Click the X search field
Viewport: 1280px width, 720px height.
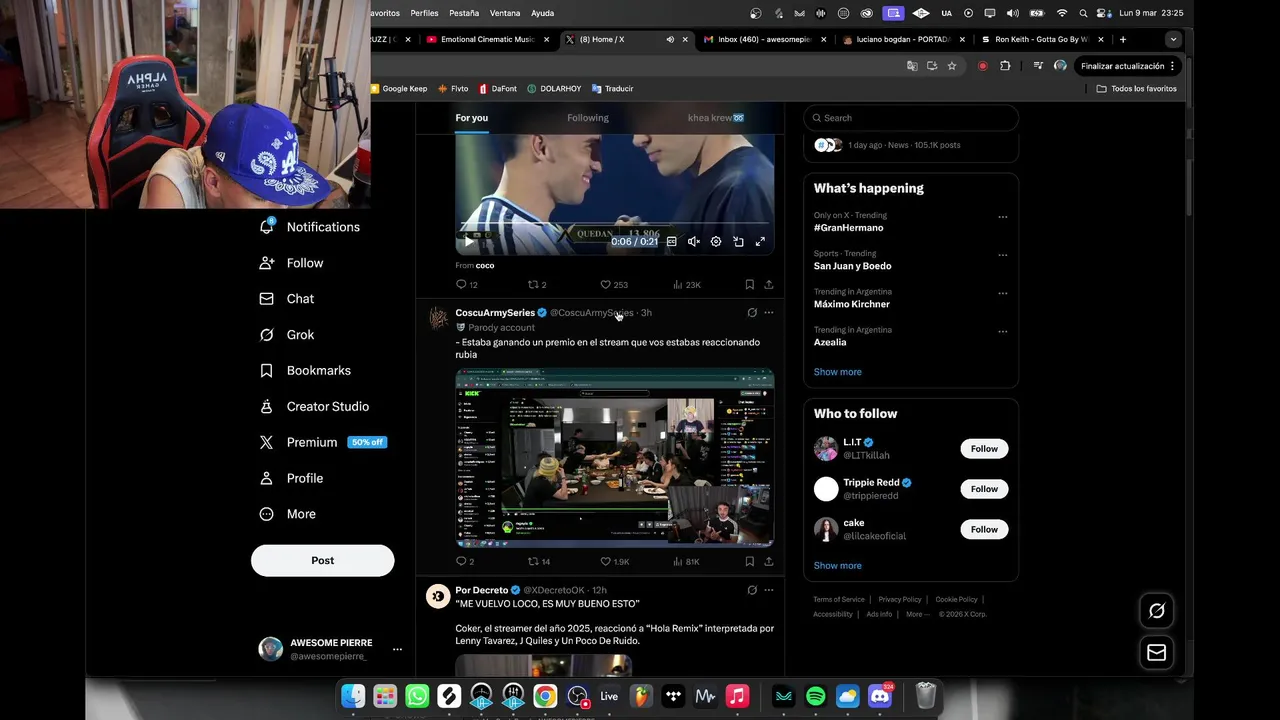(x=911, y=118)
